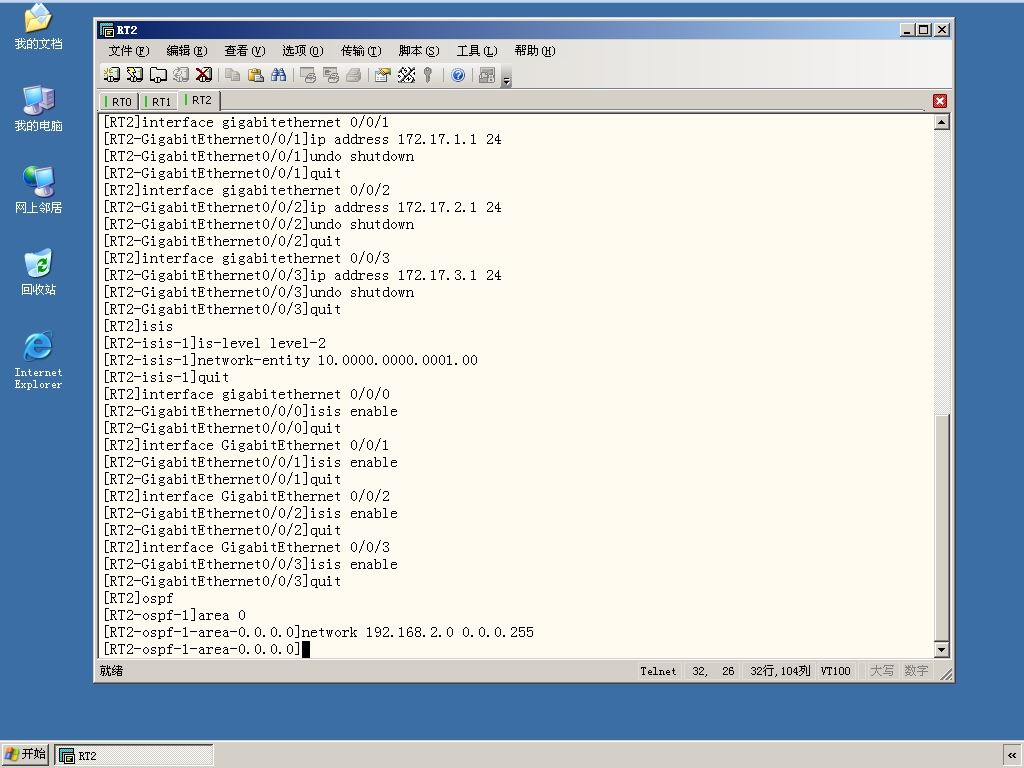1024x768 pixels.
Task: Click the '[RT2]ospf' line
Action: tap(138, 598)
